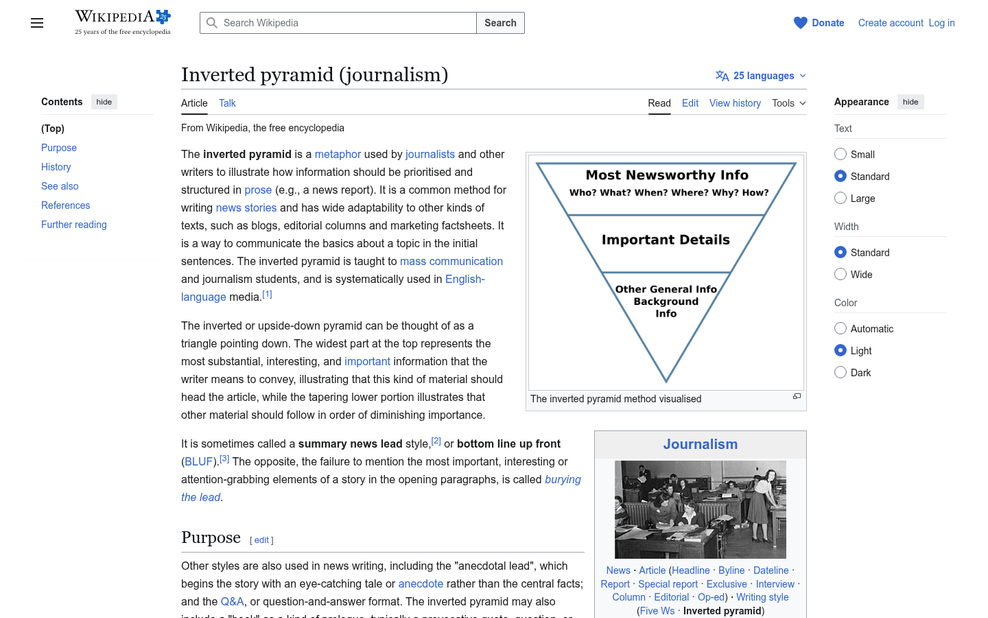Jump to Further reading in contents

tap(74, 224)
